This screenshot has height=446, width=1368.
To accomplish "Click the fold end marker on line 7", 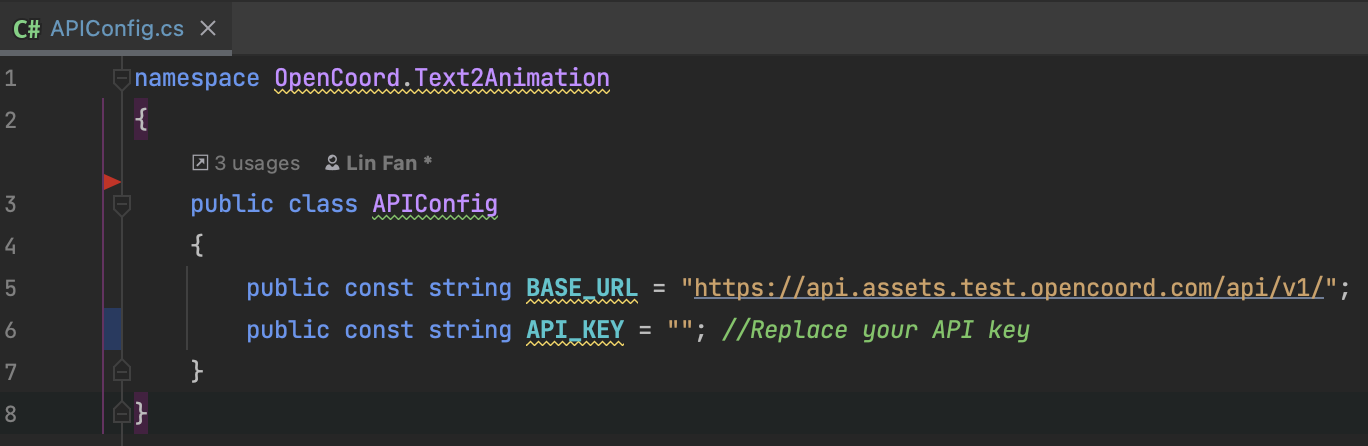I will [122, 371].
